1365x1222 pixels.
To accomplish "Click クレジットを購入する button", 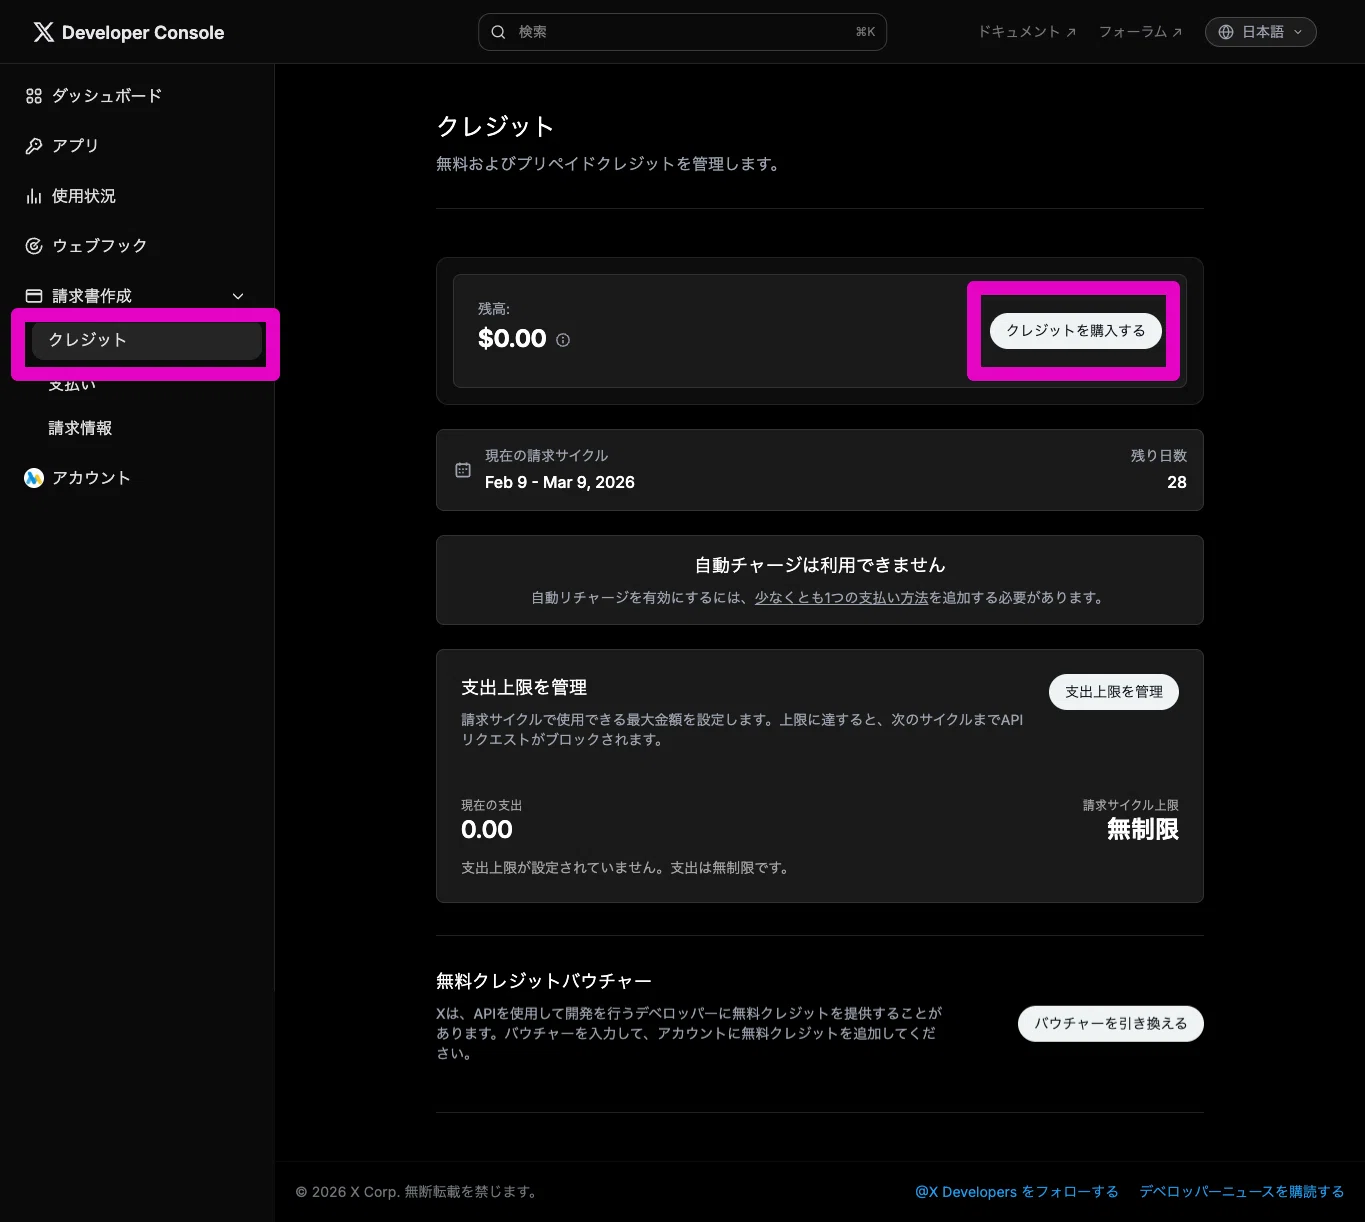I will [x=1076, y=331].
